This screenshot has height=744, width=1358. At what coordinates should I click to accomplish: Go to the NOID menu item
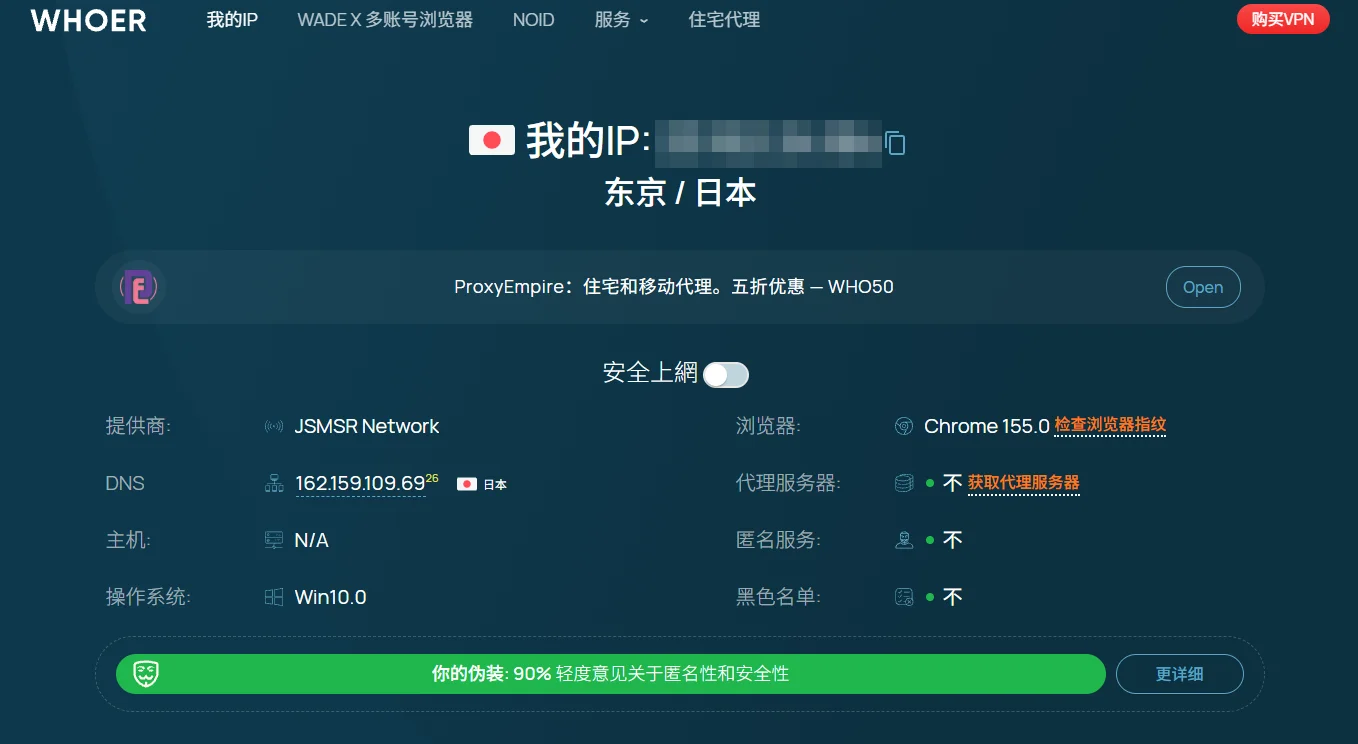coord(533,20)
